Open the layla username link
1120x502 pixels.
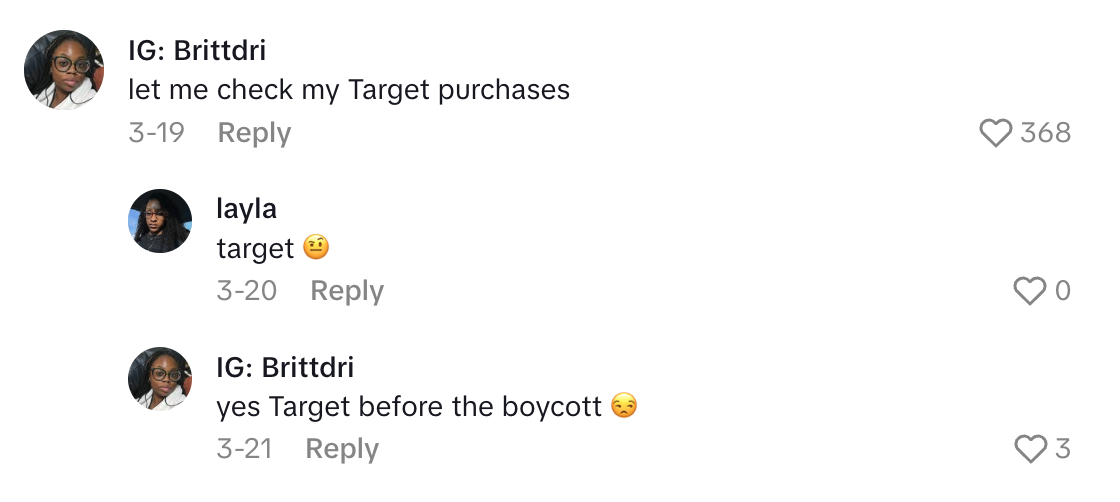(246, 209)
